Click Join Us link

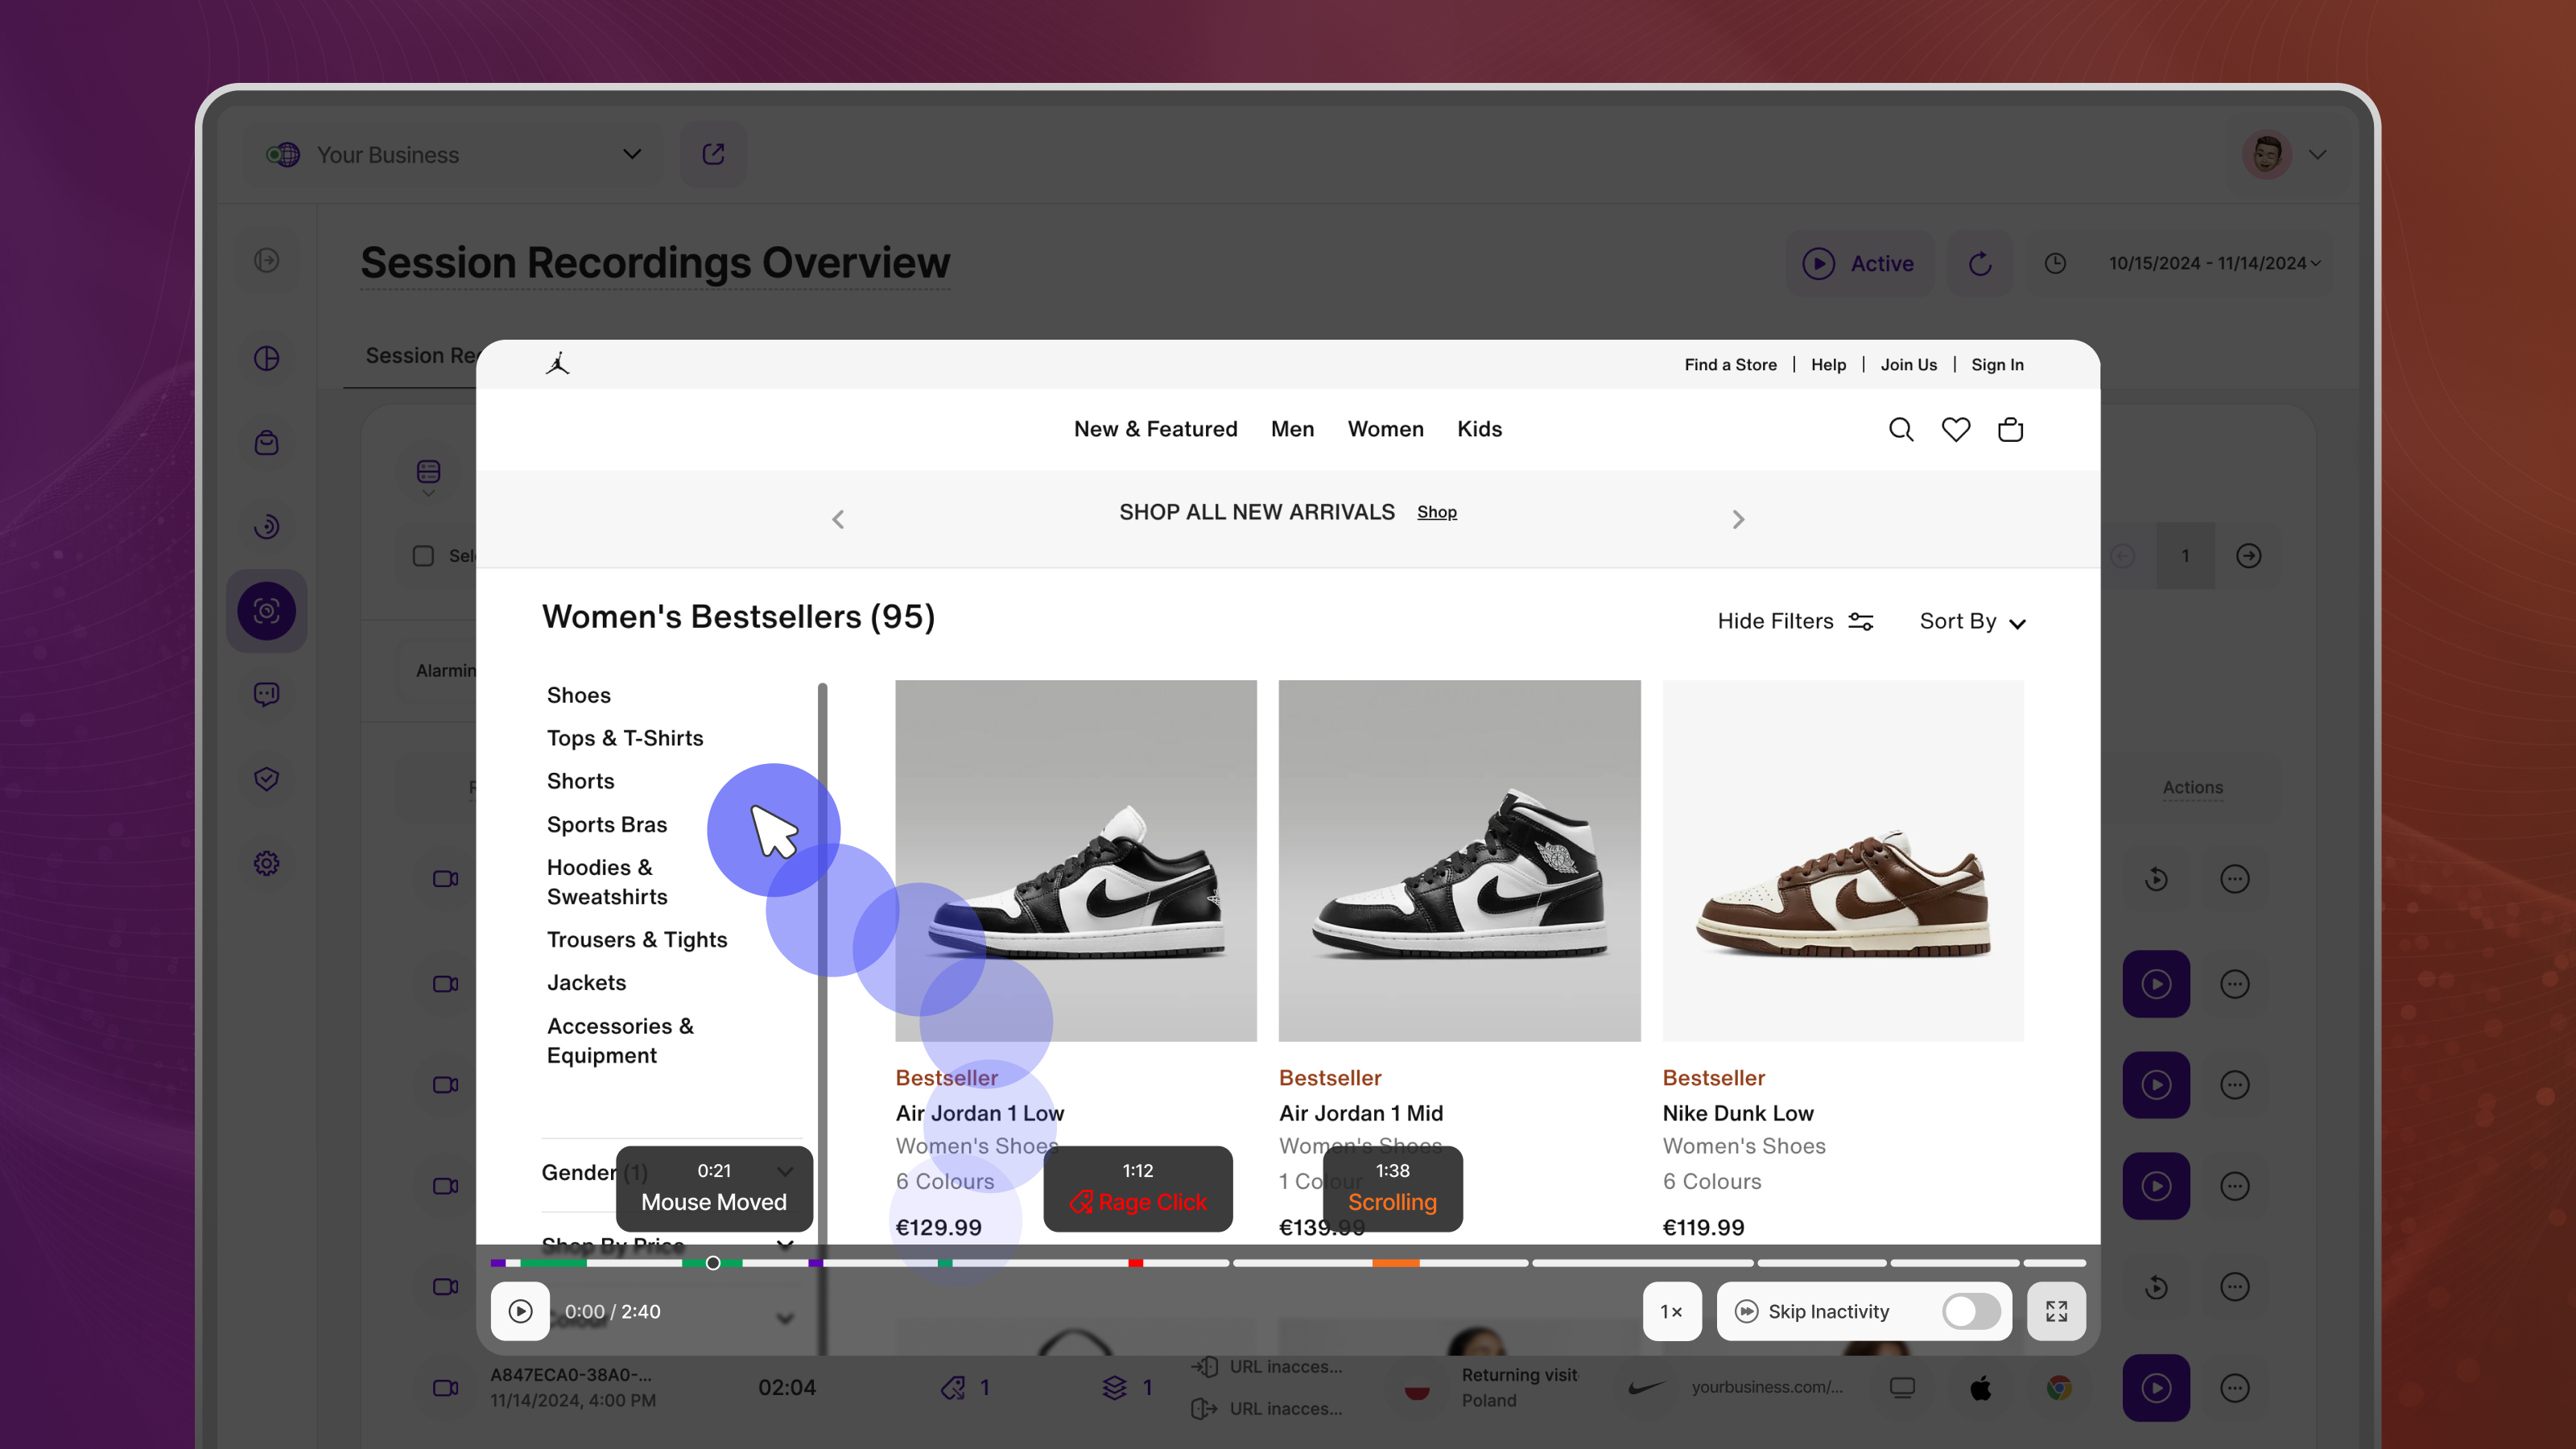[x=1908, y=365]
